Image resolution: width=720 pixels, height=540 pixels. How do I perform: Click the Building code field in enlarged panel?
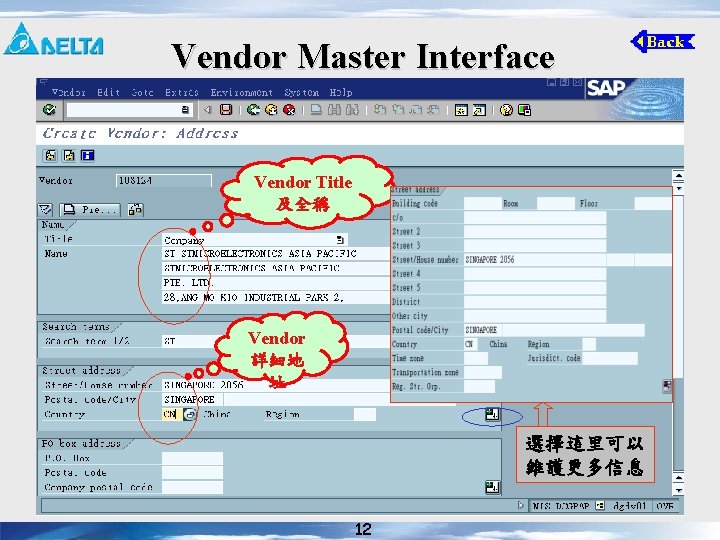[483, 203]
